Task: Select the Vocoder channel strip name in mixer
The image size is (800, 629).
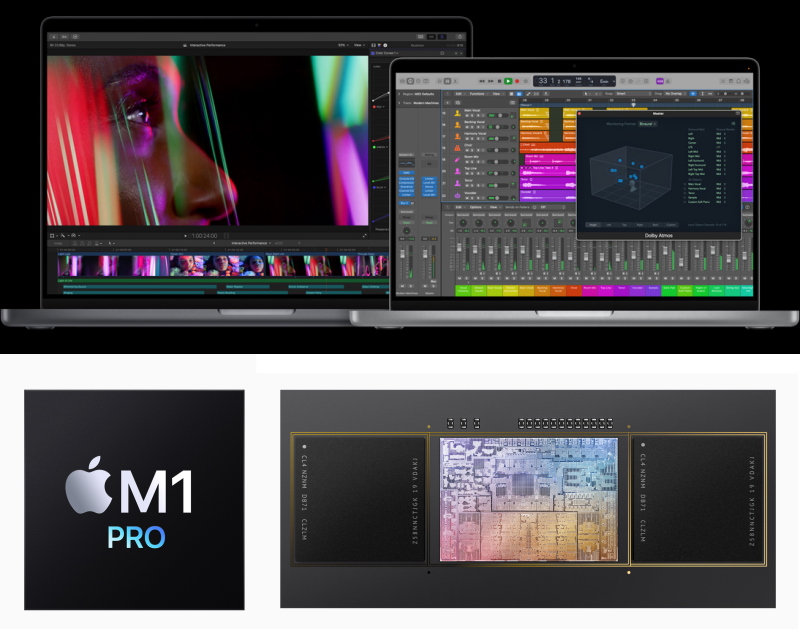Action: (637, 289)
